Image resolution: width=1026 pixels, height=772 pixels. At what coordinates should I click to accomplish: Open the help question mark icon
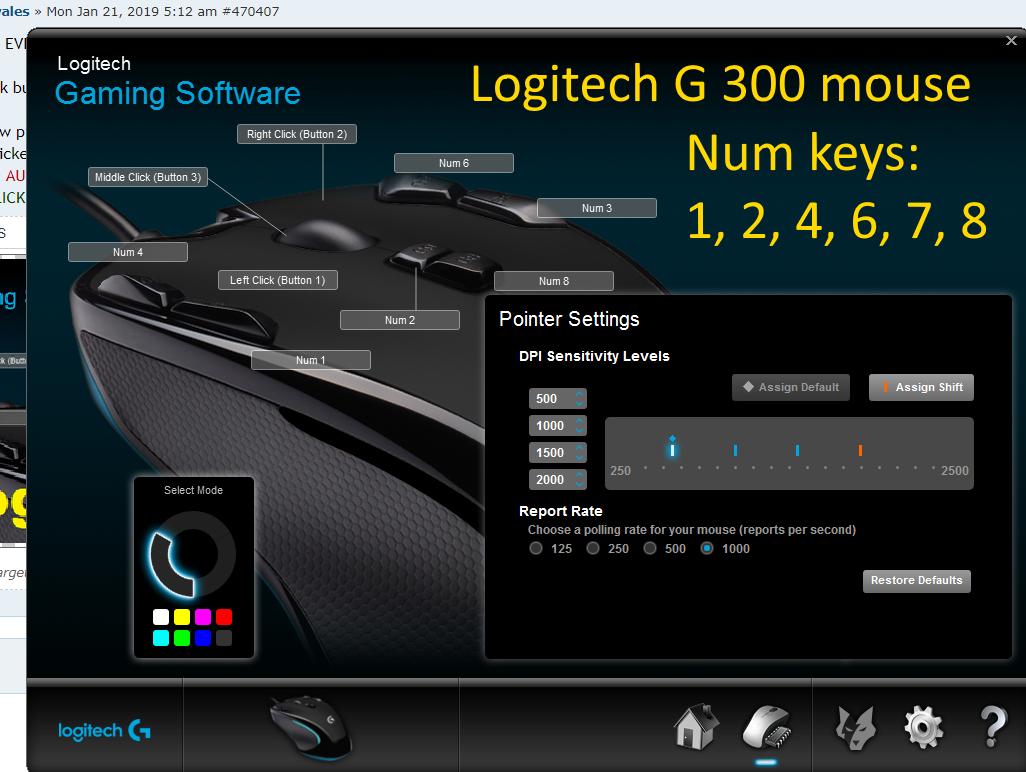[993, 726]
